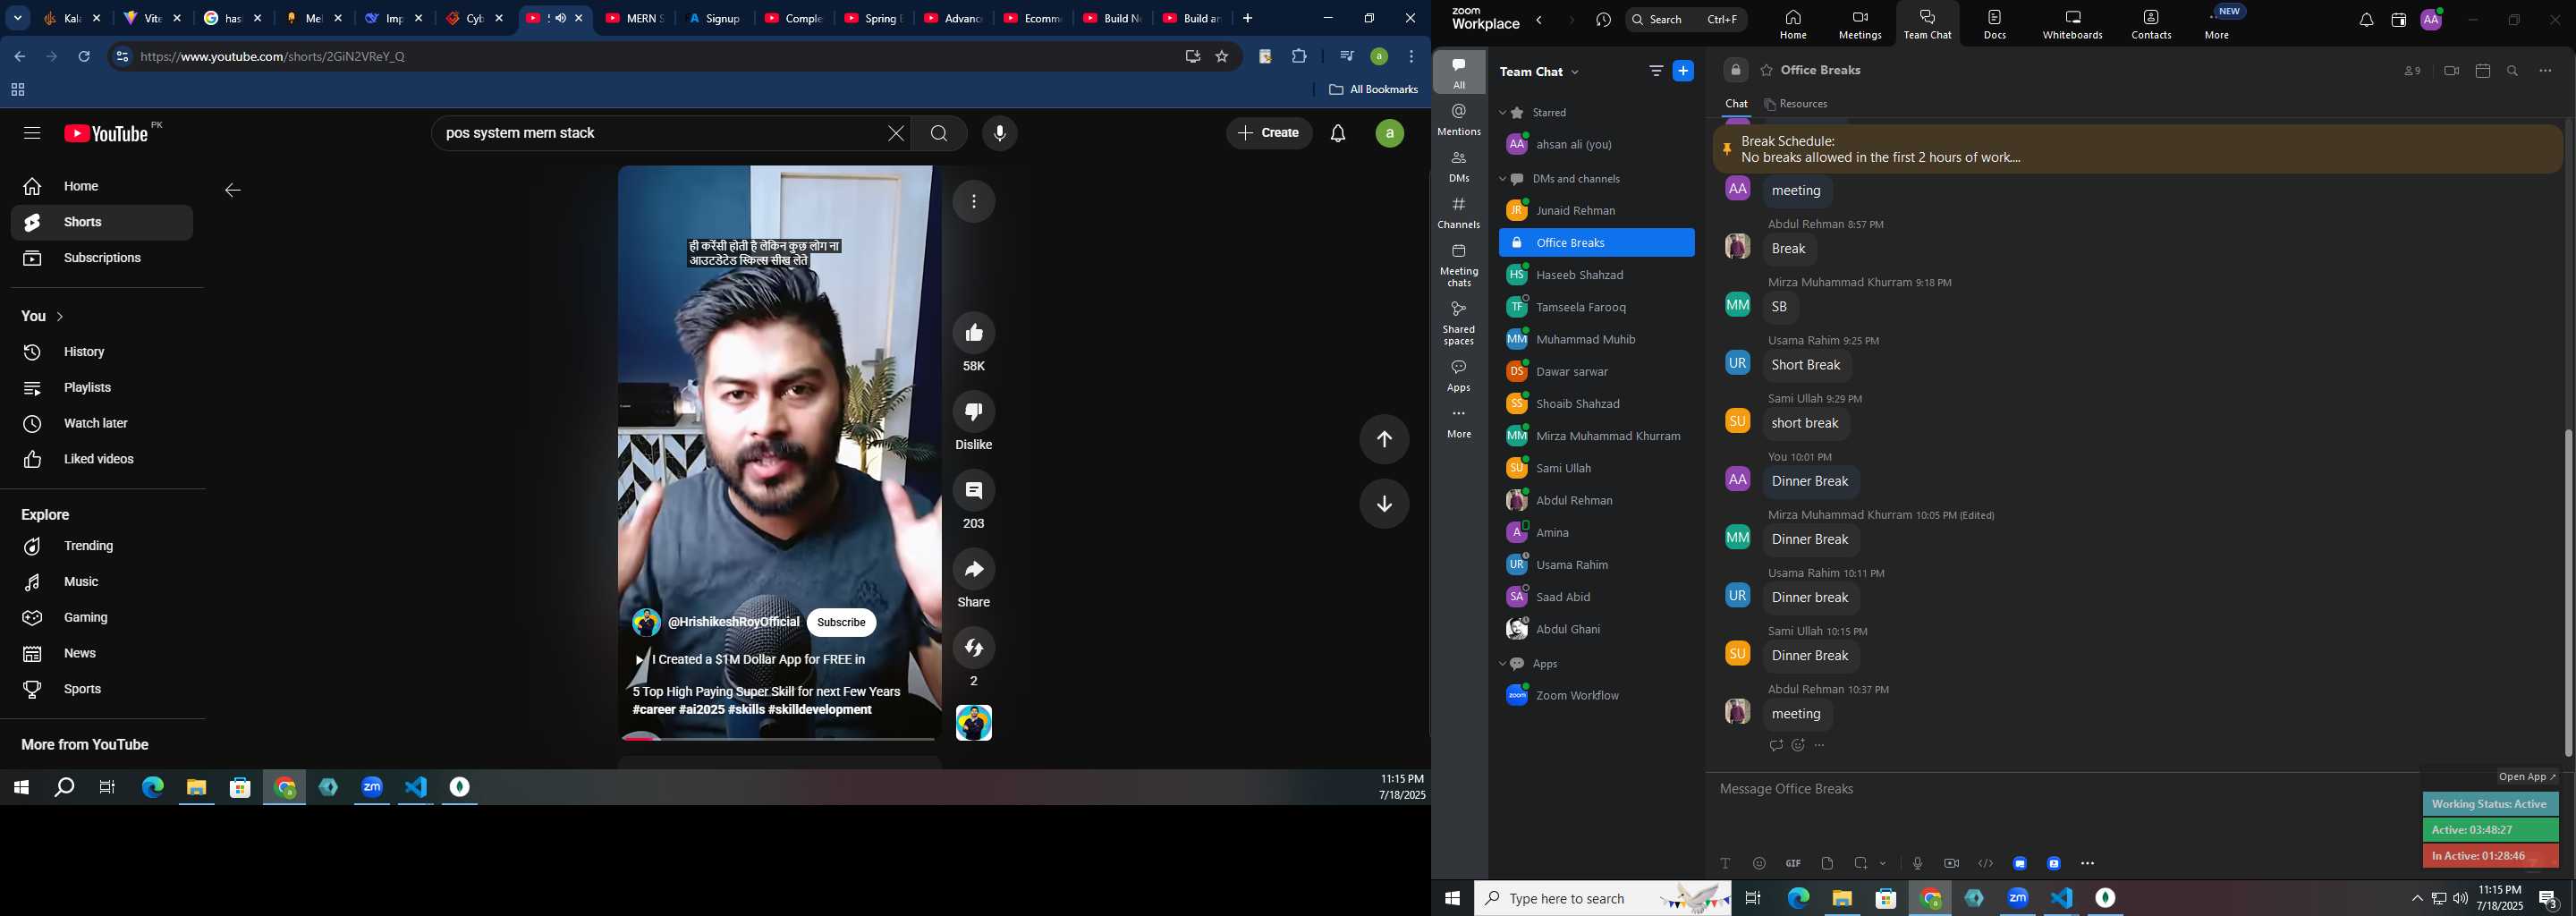Switch to Resources tab in Office Breaks
Screen dimensions: 2576x916
coord(1796,104)
